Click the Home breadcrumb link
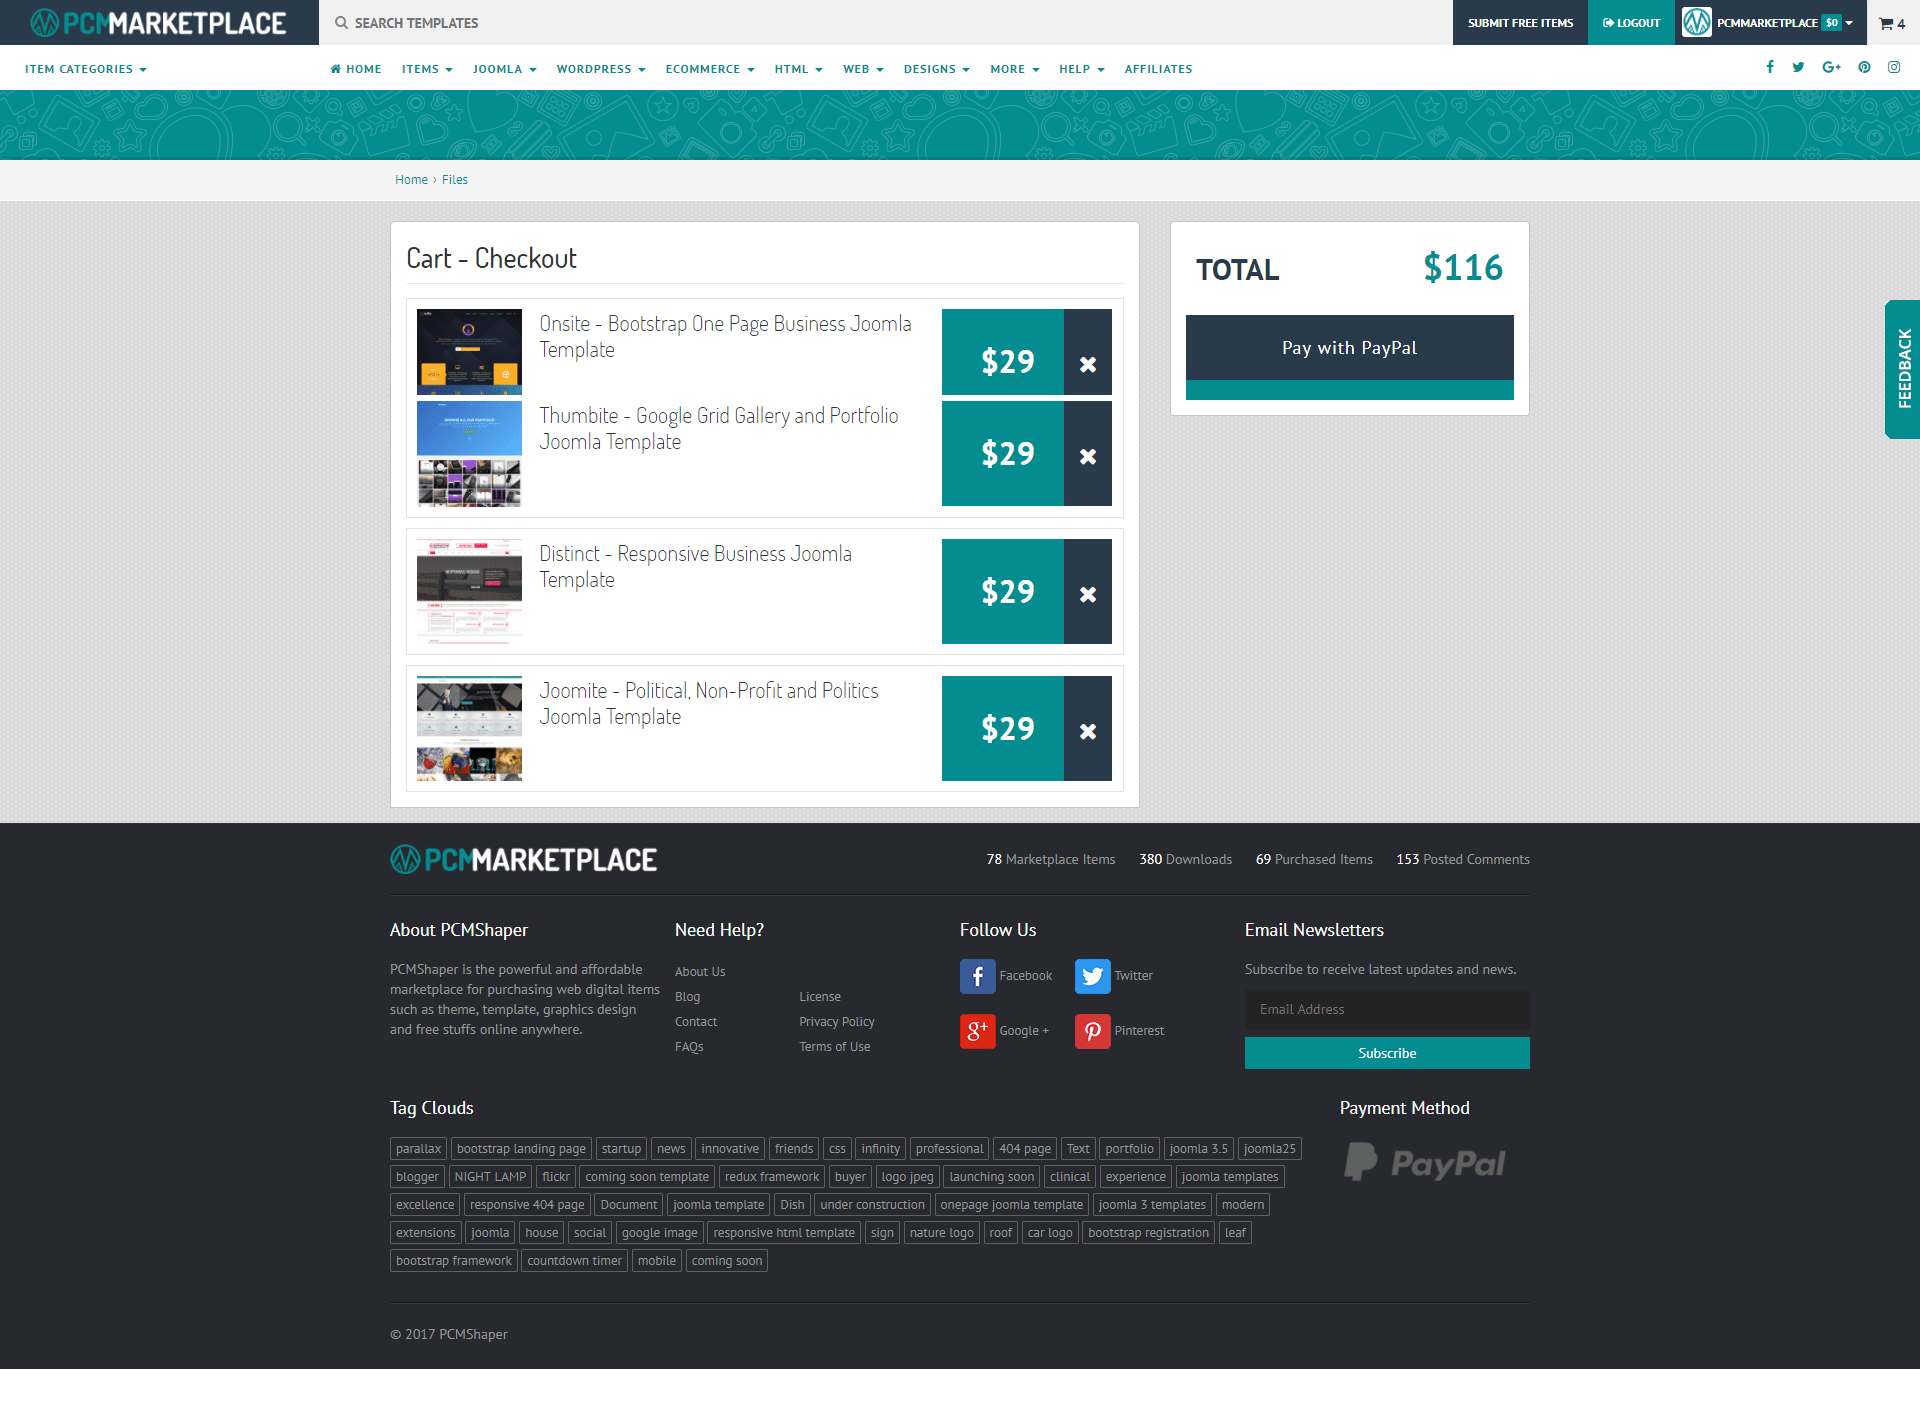The height and width of the screenshot is (1414, 1920). (411, 180)
